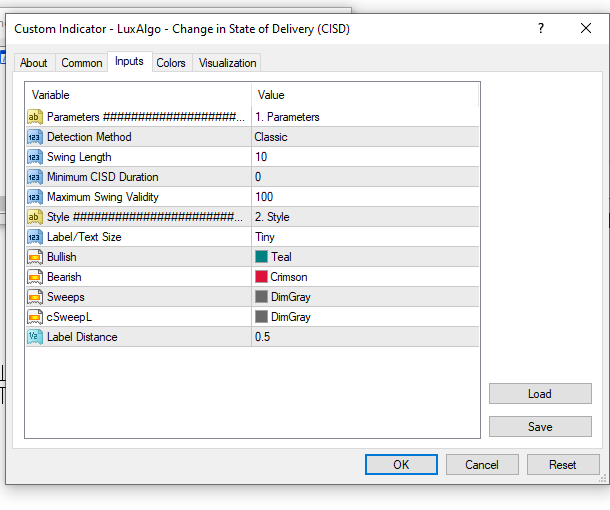Click the Load button
Screen dimensions: 610x510
click(540, 394)
